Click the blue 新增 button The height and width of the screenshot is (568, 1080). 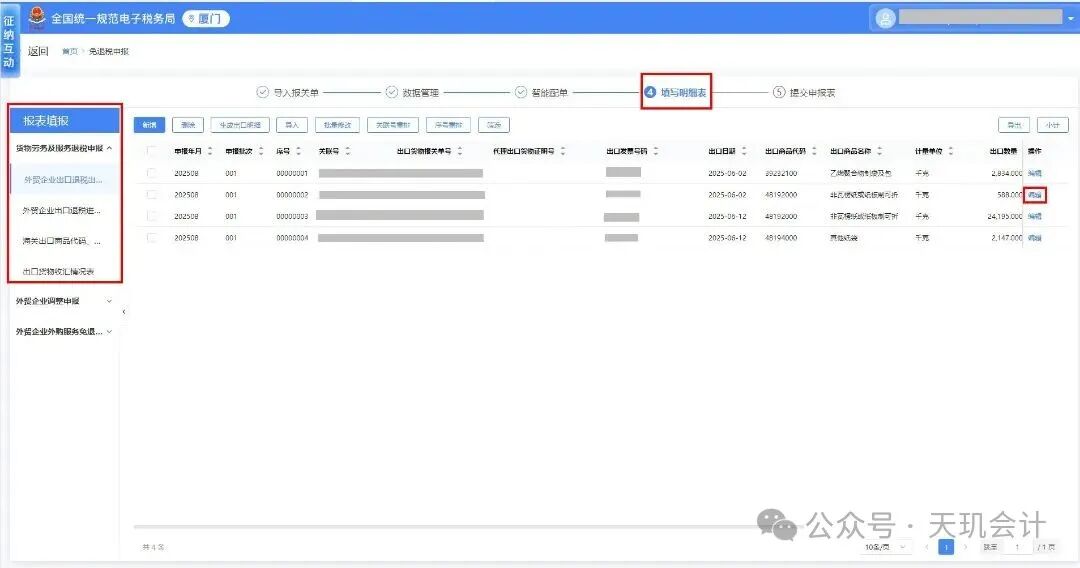(149, 125)
